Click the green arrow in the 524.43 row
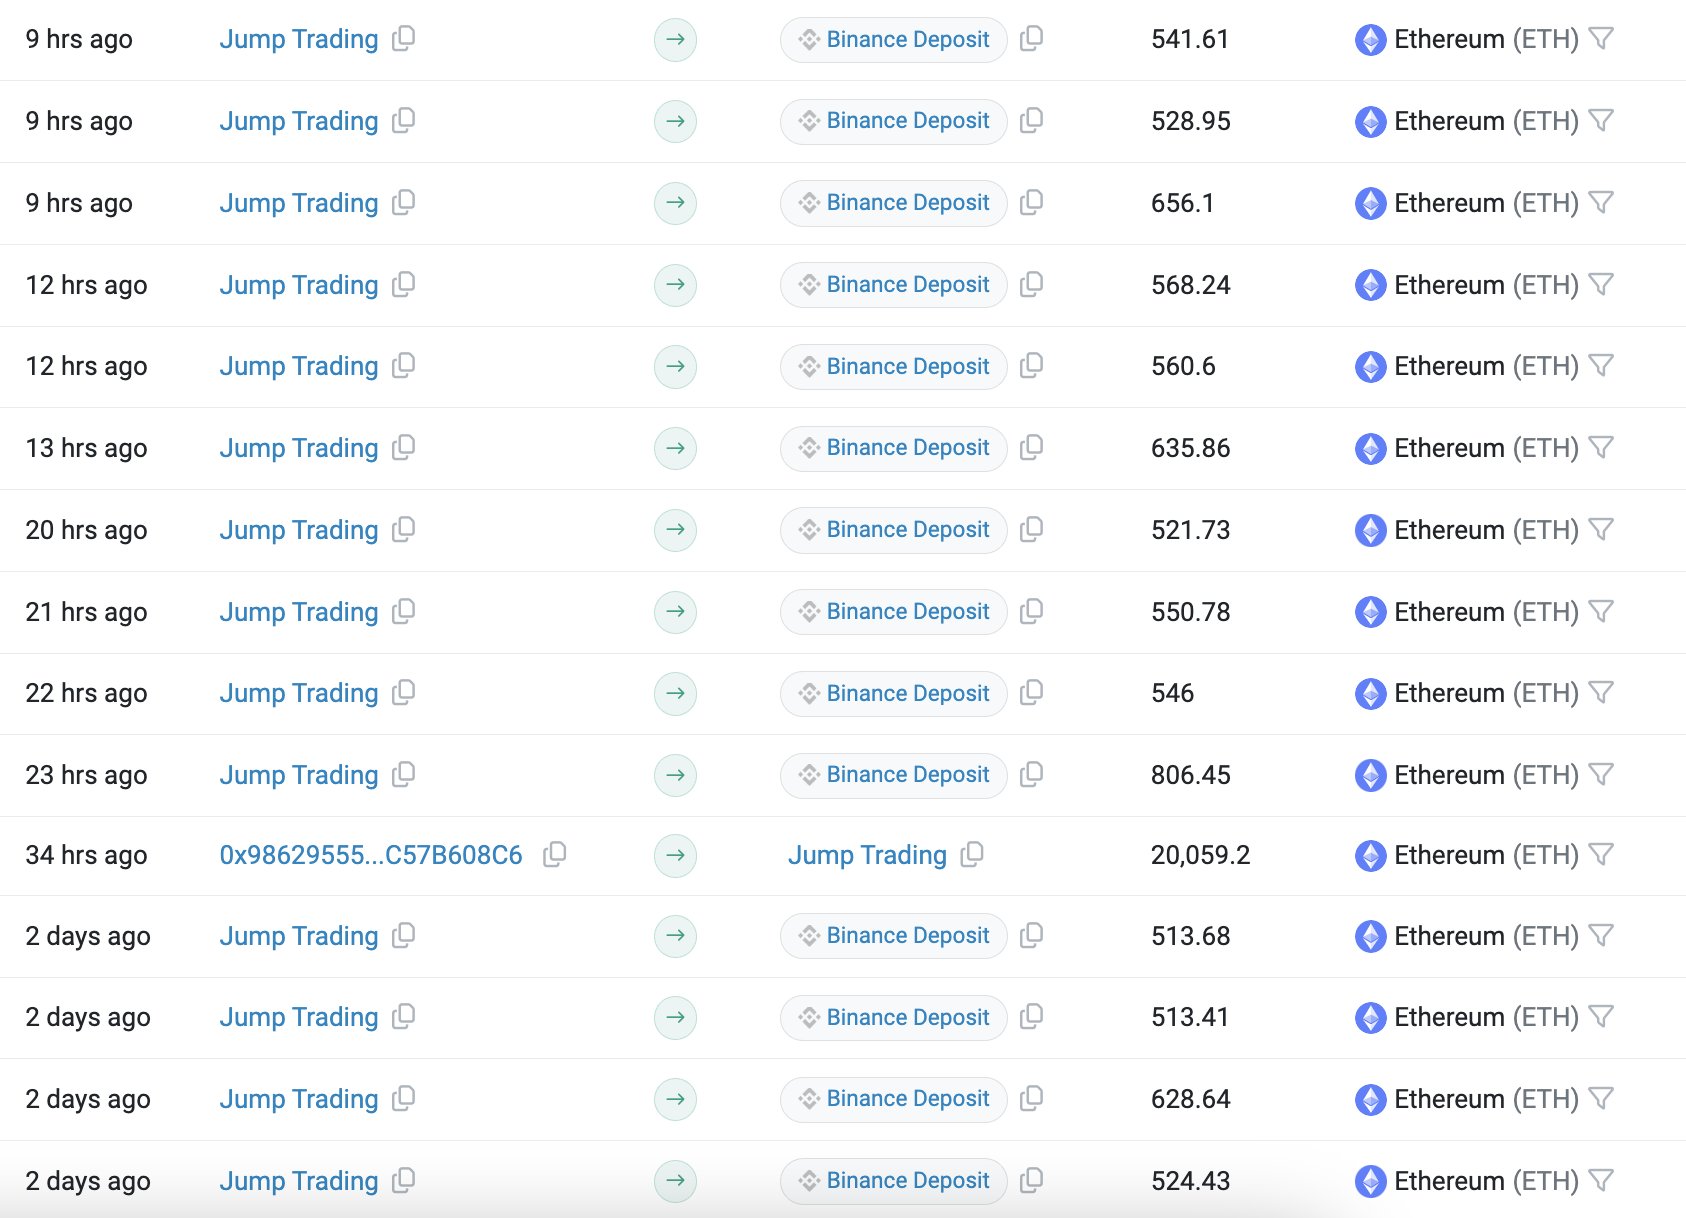The image size is (1686, 1218). [x=675, y=1181]
